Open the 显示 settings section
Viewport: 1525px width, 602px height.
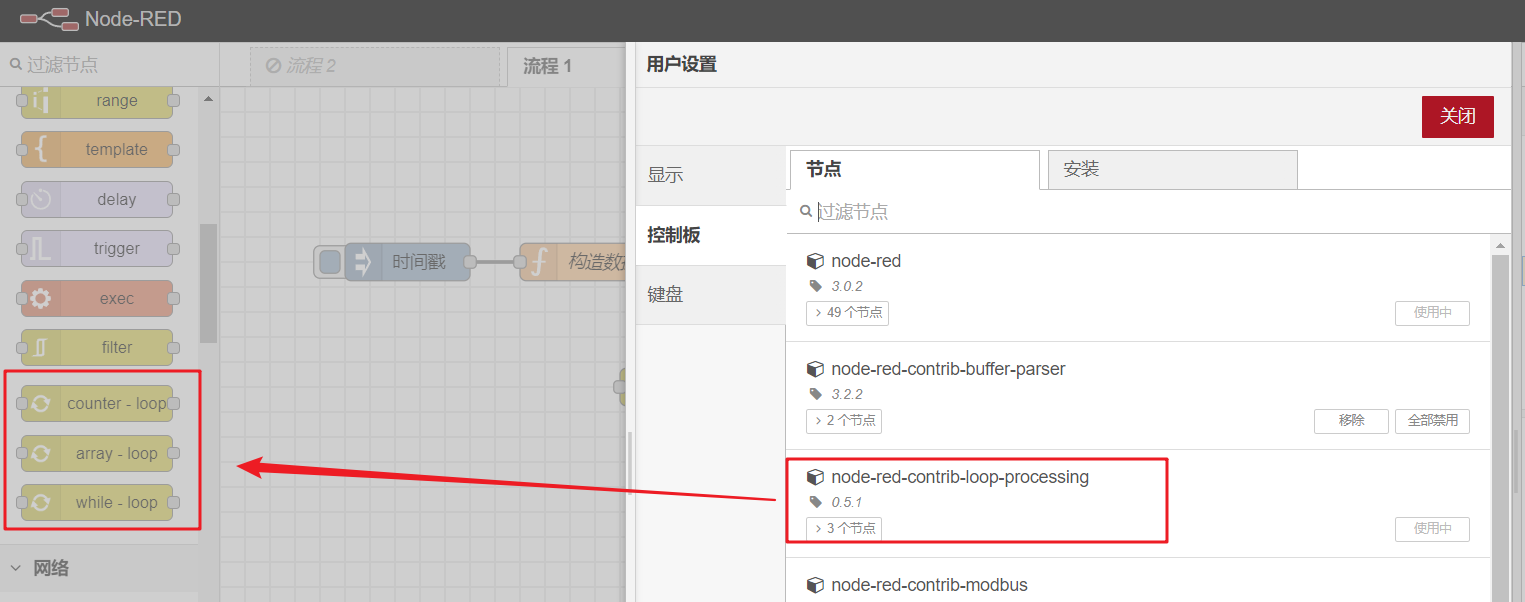[711, 175]
